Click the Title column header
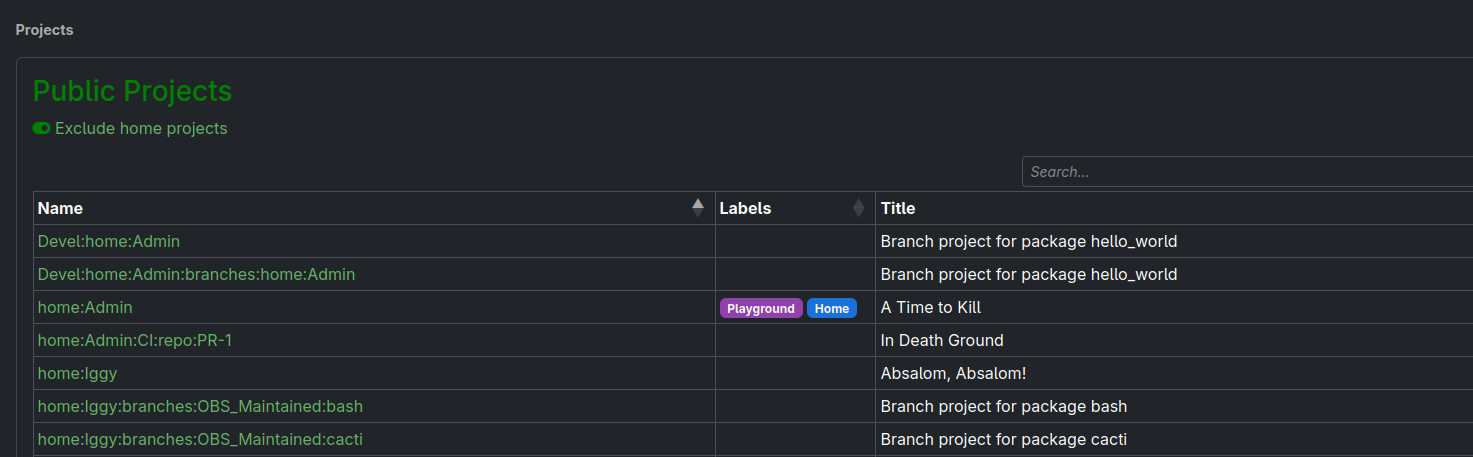The height and width of the screenshot is (457, 1473). click(897, 208)
